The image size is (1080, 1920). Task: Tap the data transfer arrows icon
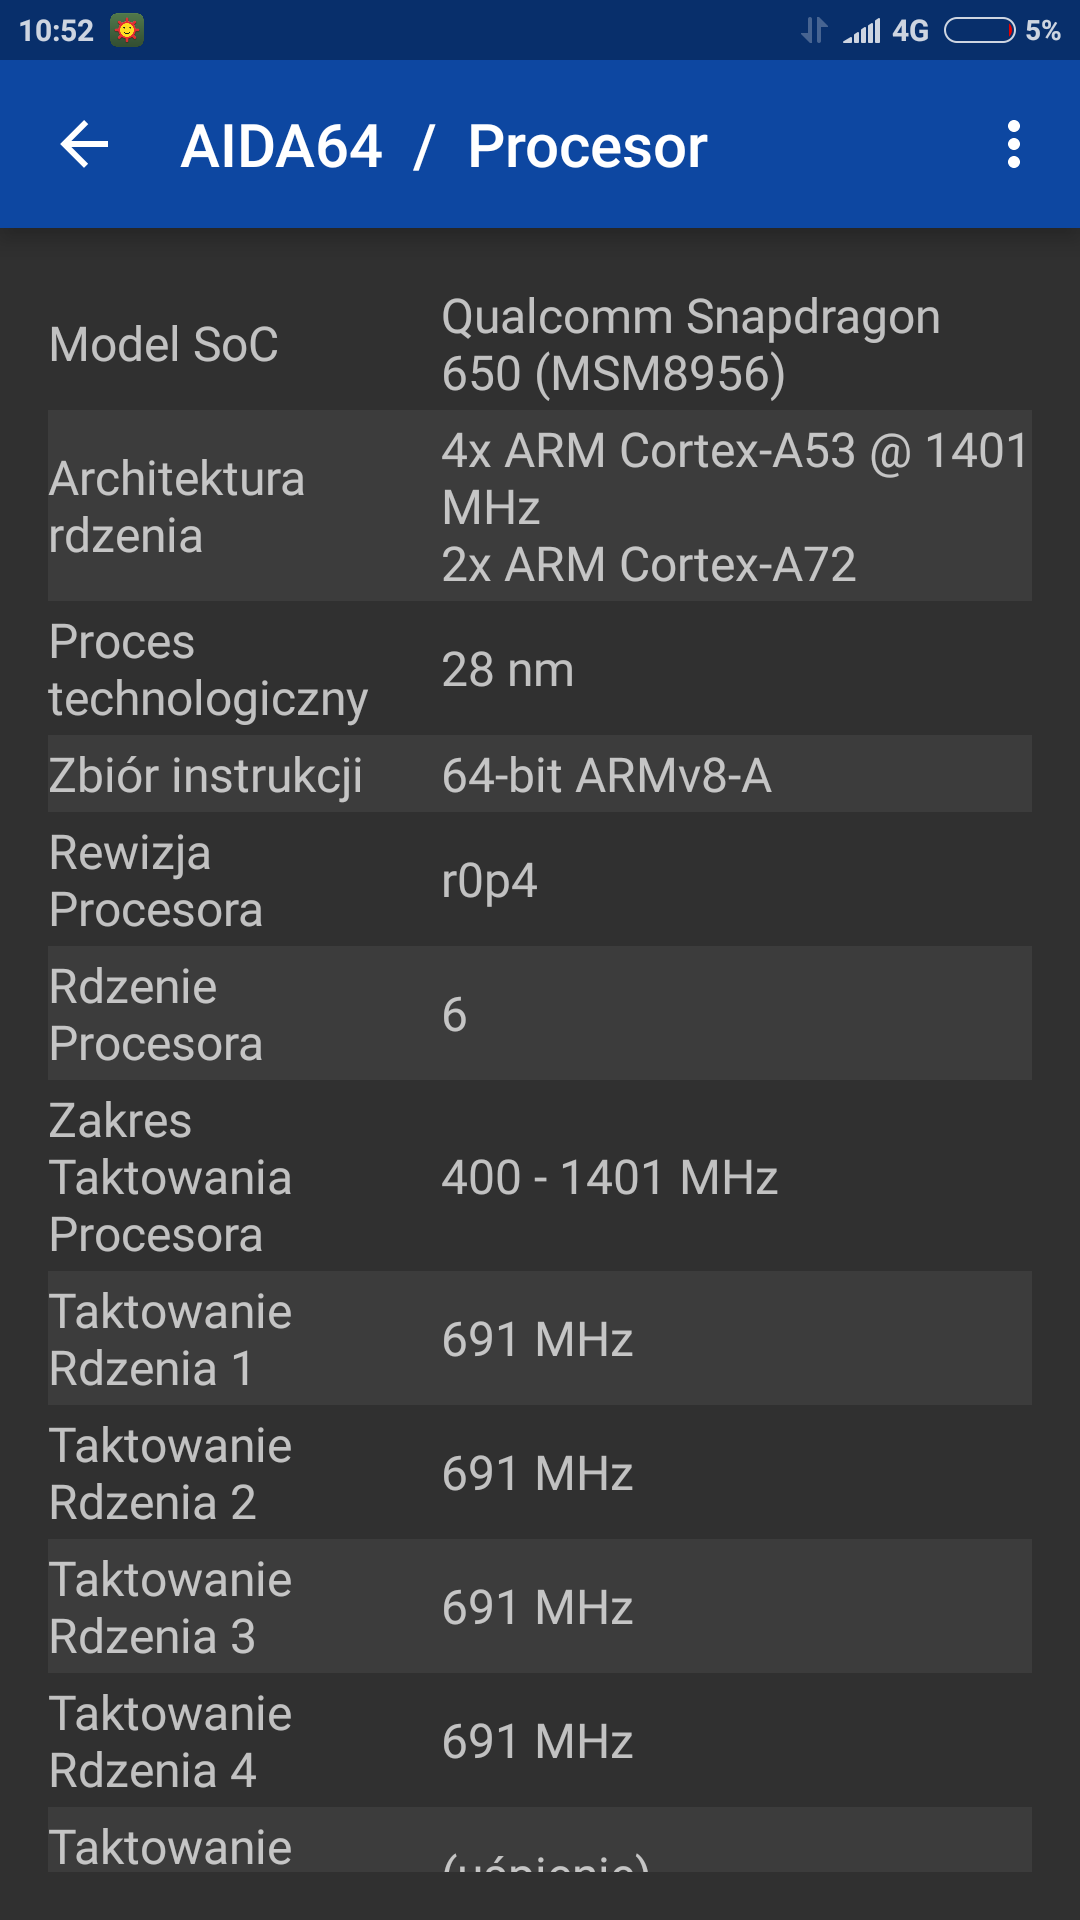pos(814,31)
